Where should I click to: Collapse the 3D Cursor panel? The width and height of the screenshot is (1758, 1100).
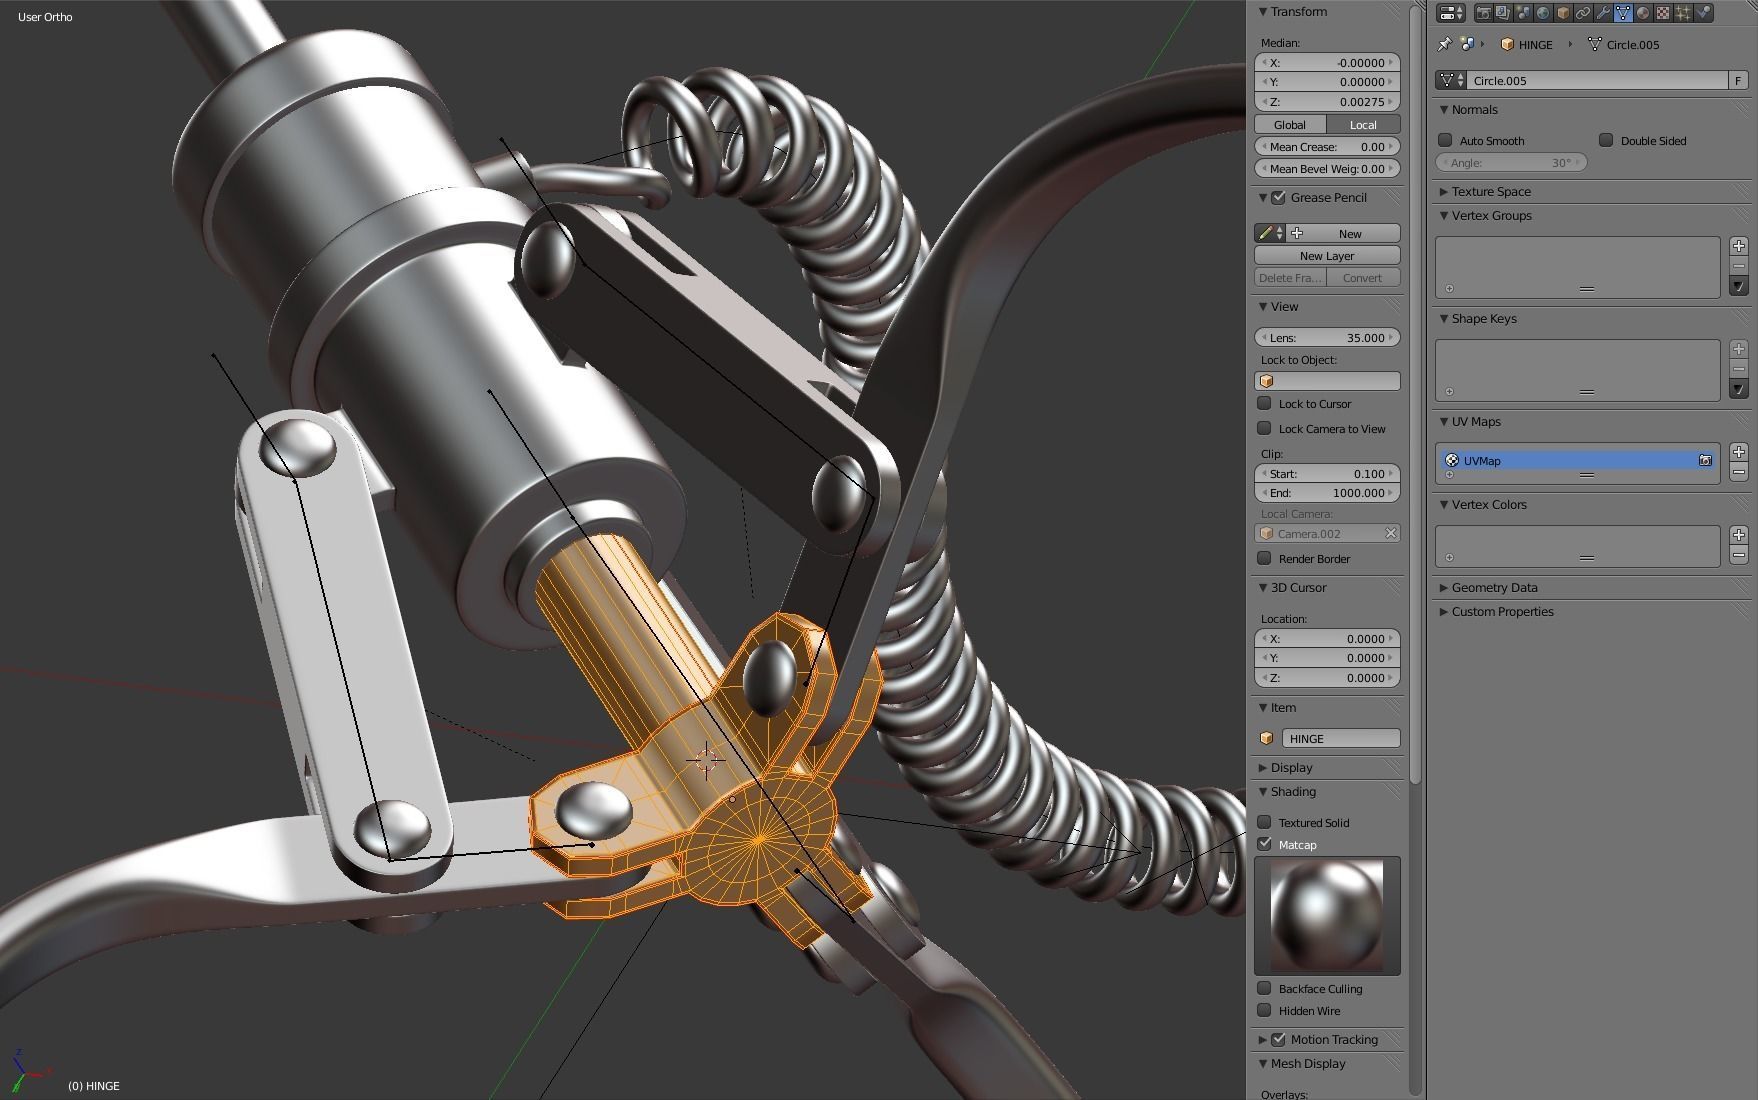[x=1263, y=587]
